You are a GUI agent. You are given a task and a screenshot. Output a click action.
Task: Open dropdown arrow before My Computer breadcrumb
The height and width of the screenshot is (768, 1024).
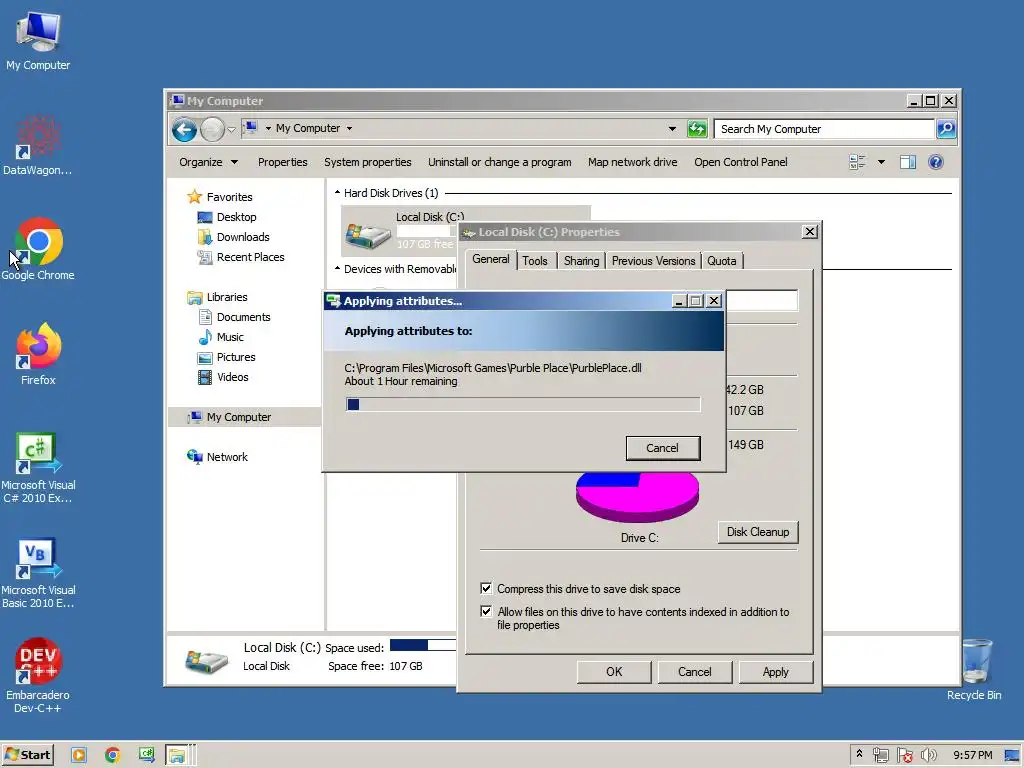tap(268, 129)
